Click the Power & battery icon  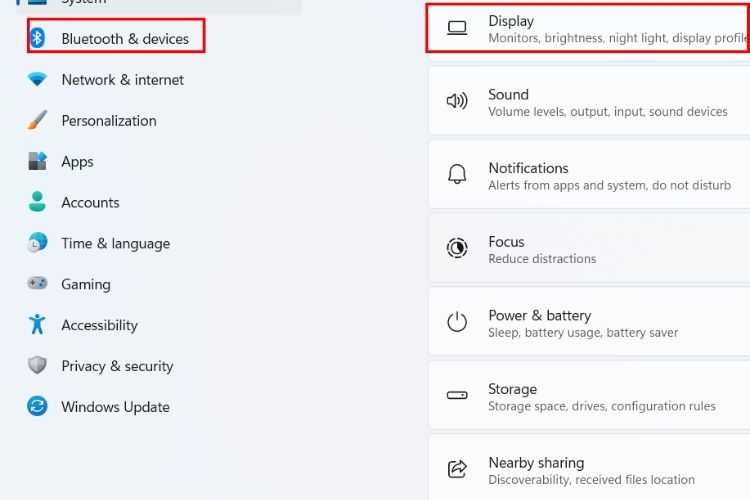tap(457, 322)
